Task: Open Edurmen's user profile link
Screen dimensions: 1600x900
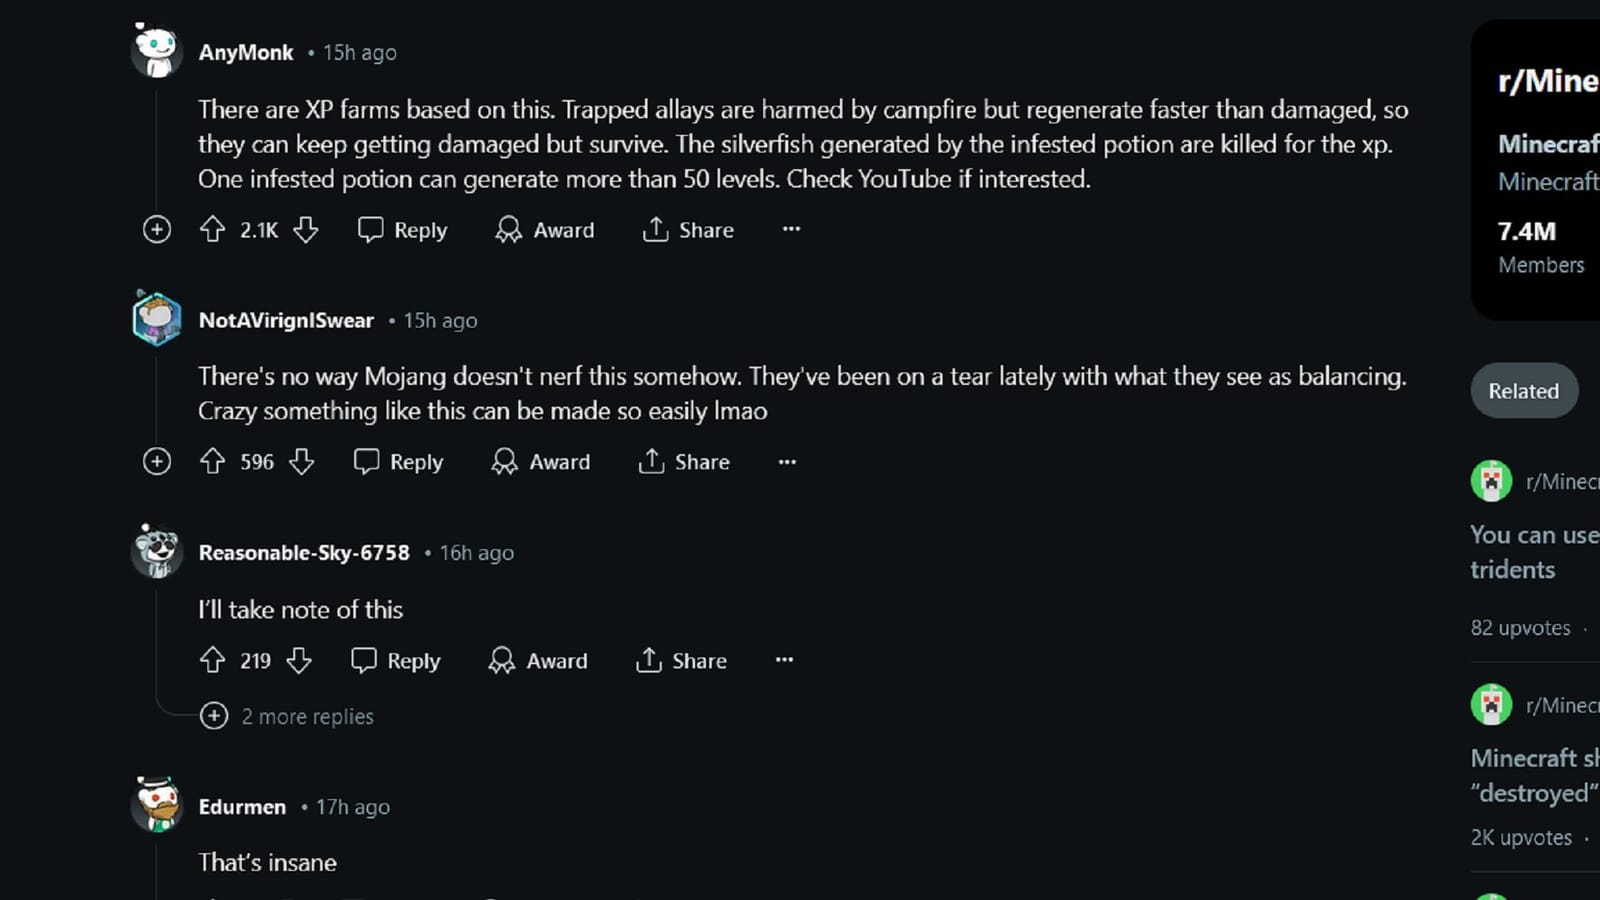Action: [x=242, y=807]
